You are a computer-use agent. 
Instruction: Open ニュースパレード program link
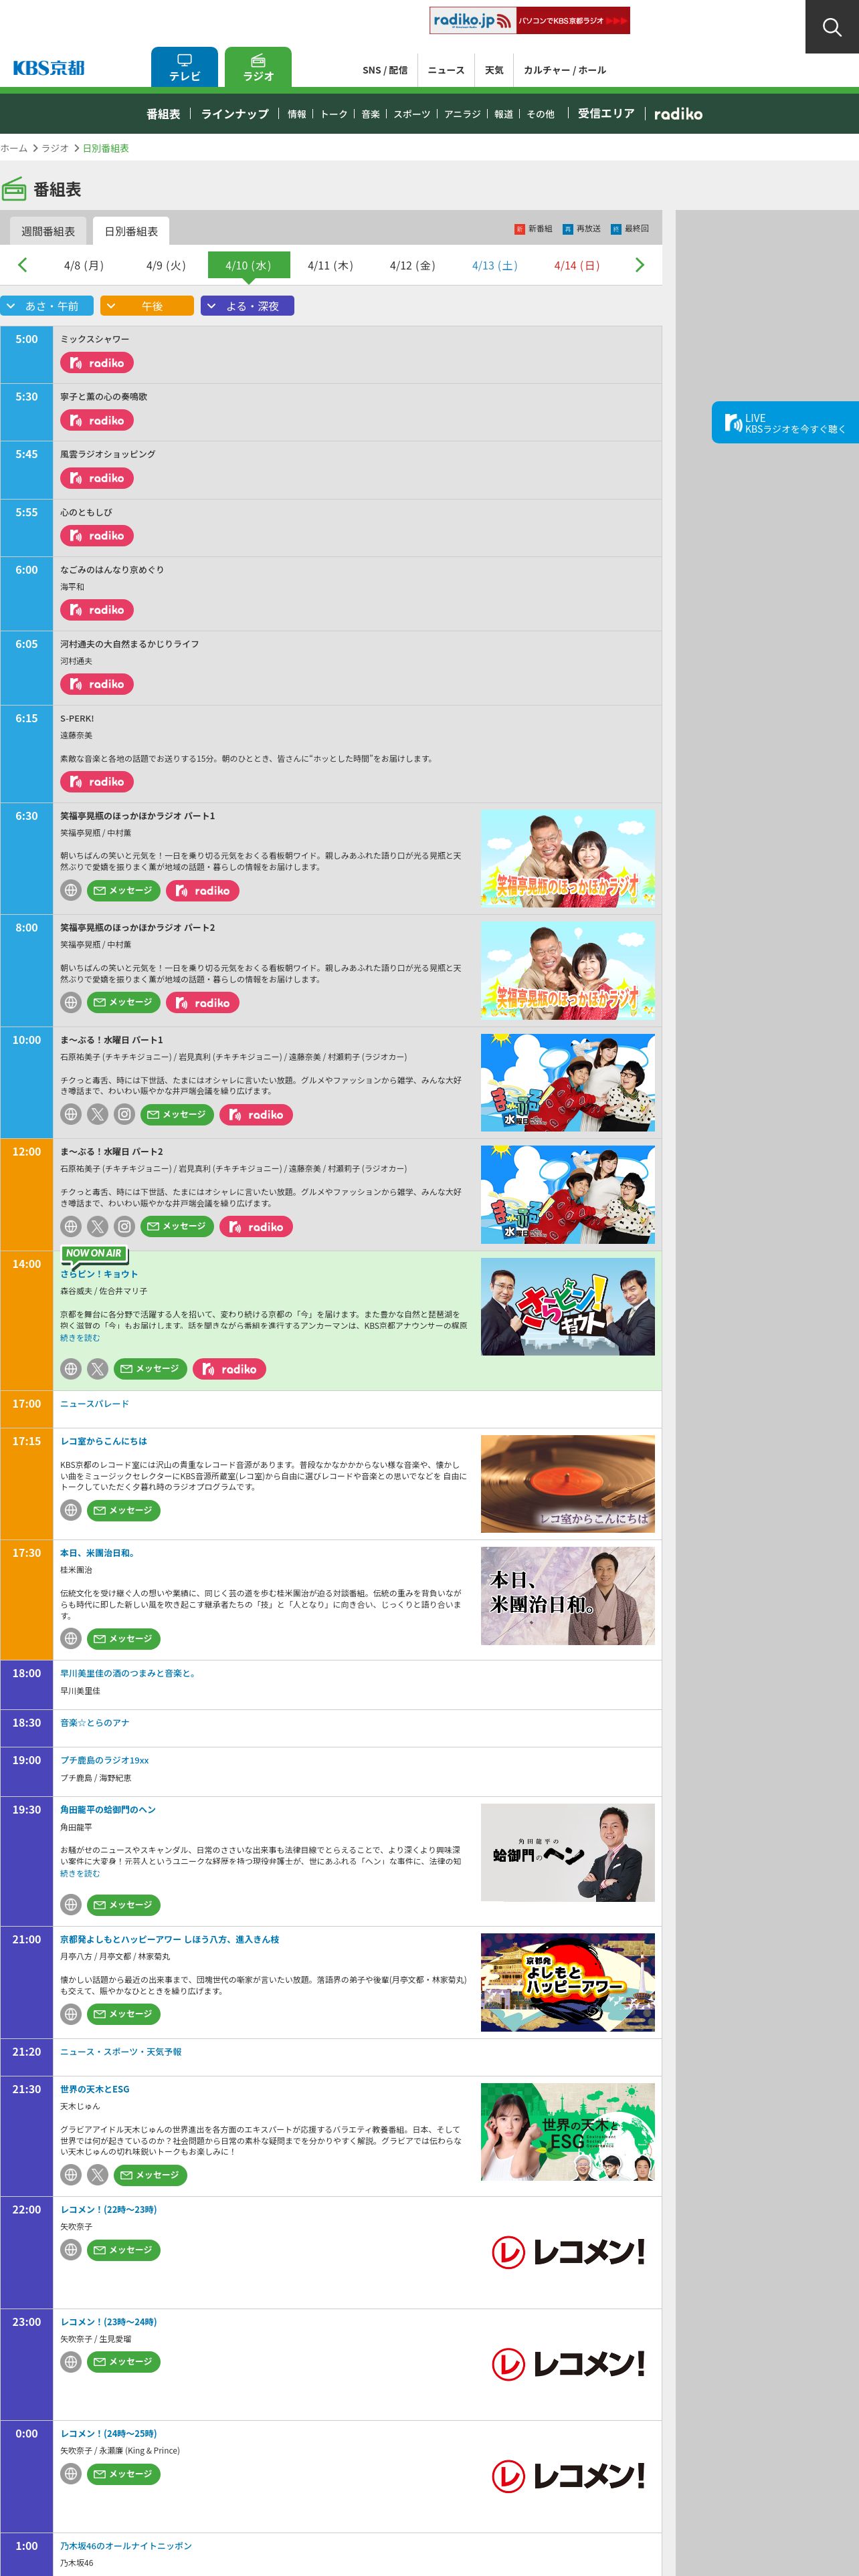[x=94, y=1404]
